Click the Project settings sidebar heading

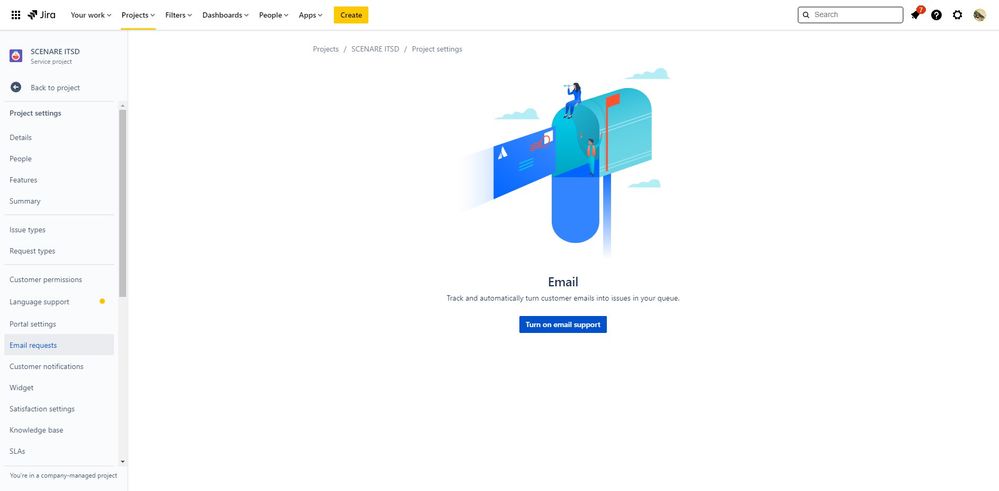[x=36, y=113]
